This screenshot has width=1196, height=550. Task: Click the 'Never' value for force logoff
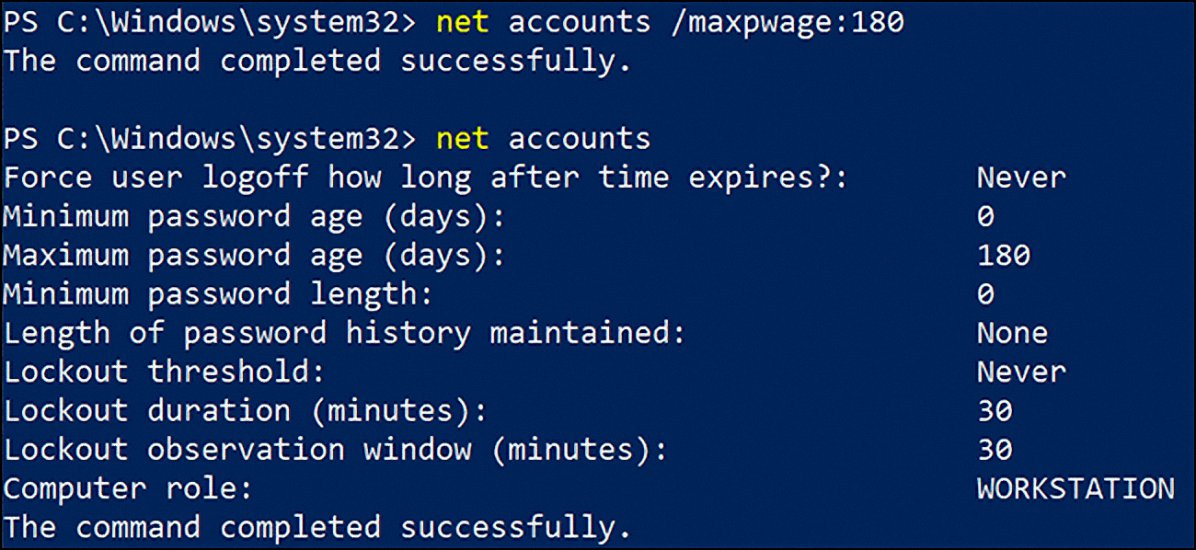(x=1021, y=177)
